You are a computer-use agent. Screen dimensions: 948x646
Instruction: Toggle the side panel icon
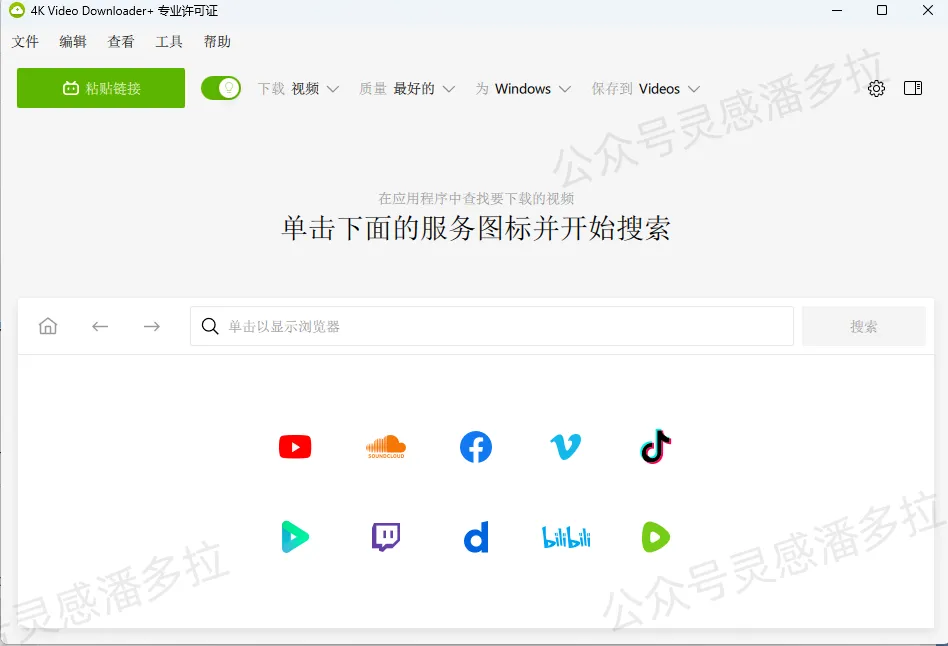tap(913, 88)
